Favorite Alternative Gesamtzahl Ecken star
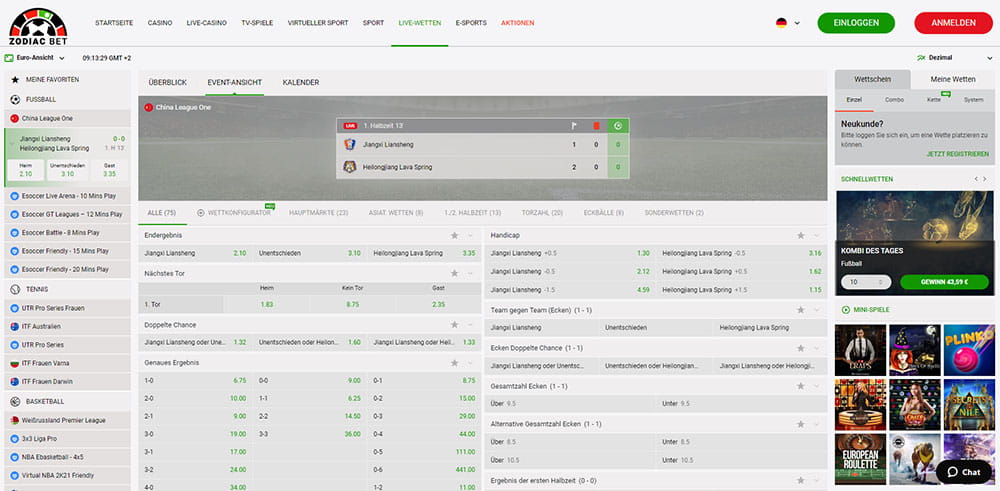 pos(800,424)
